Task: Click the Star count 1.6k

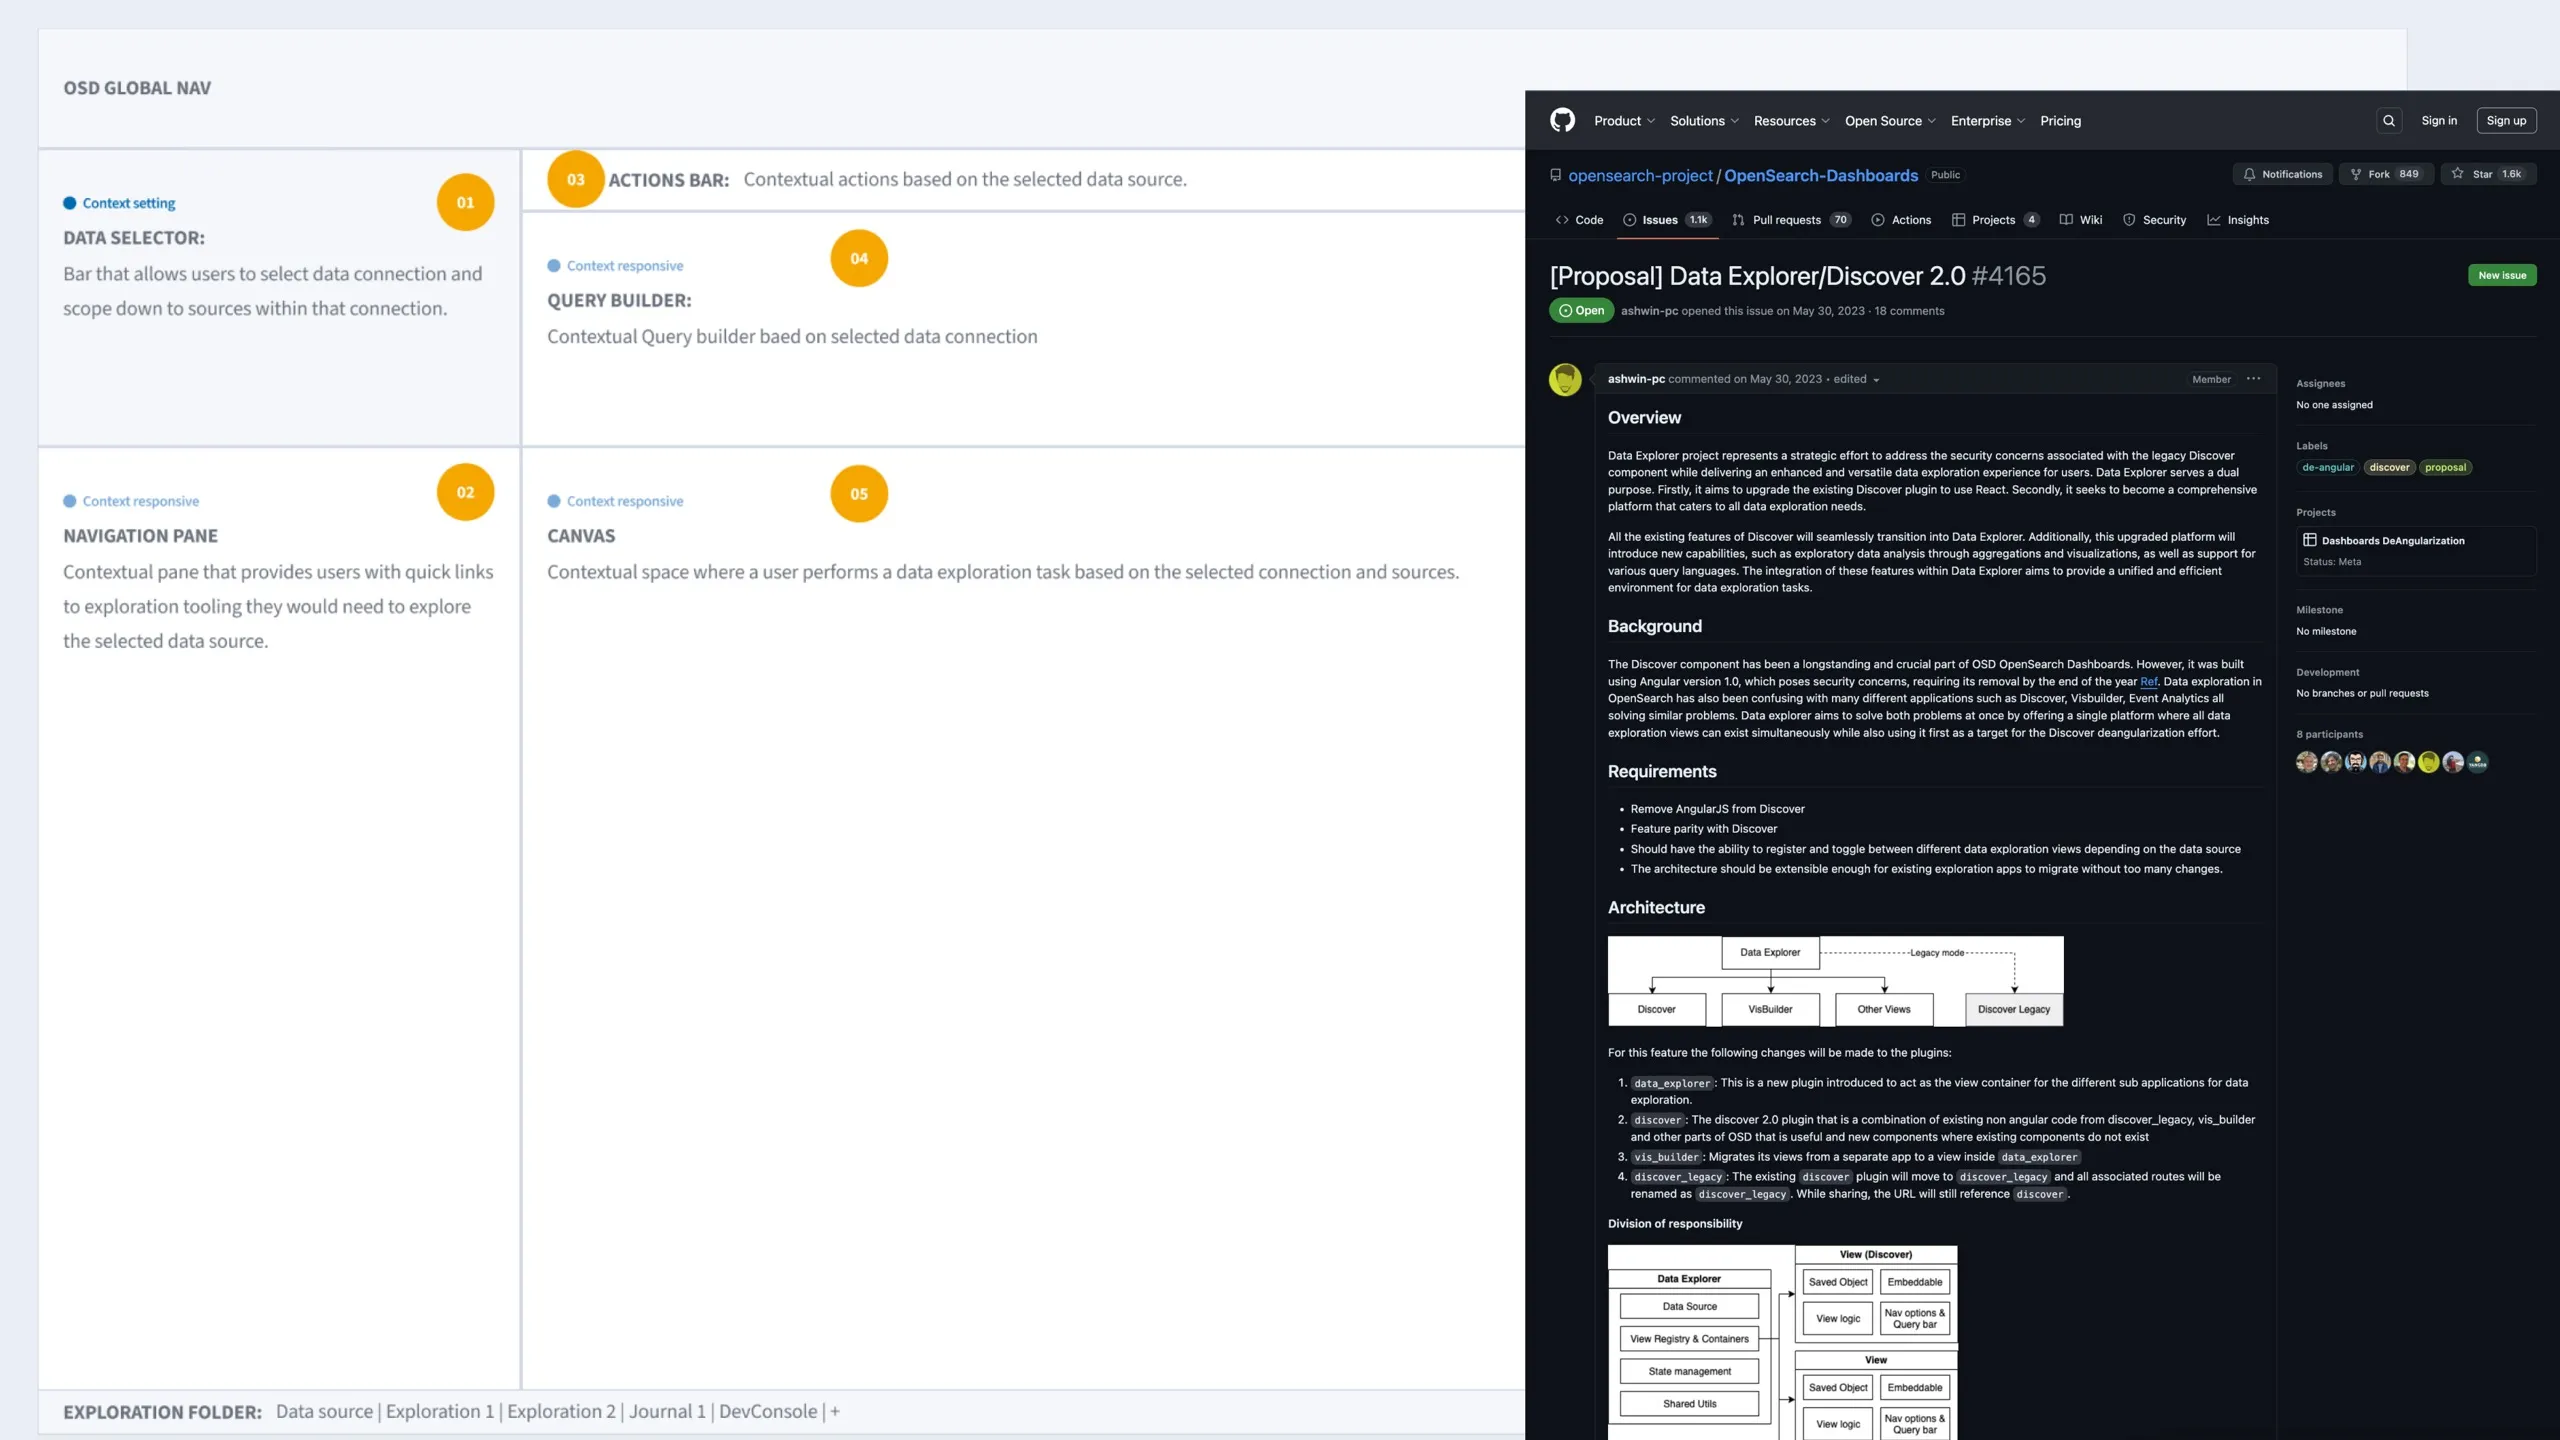Action: (x=2511, y=174)
